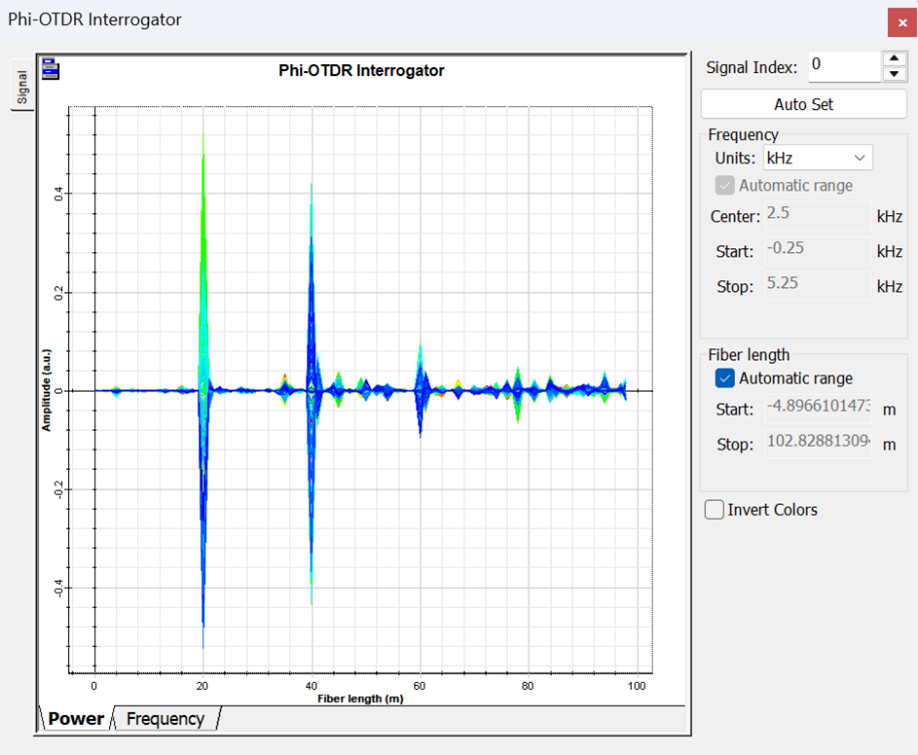Screen dimensions: 918x755
Task: Toggle Automatic range under Frequency
Action: (725, 186)
